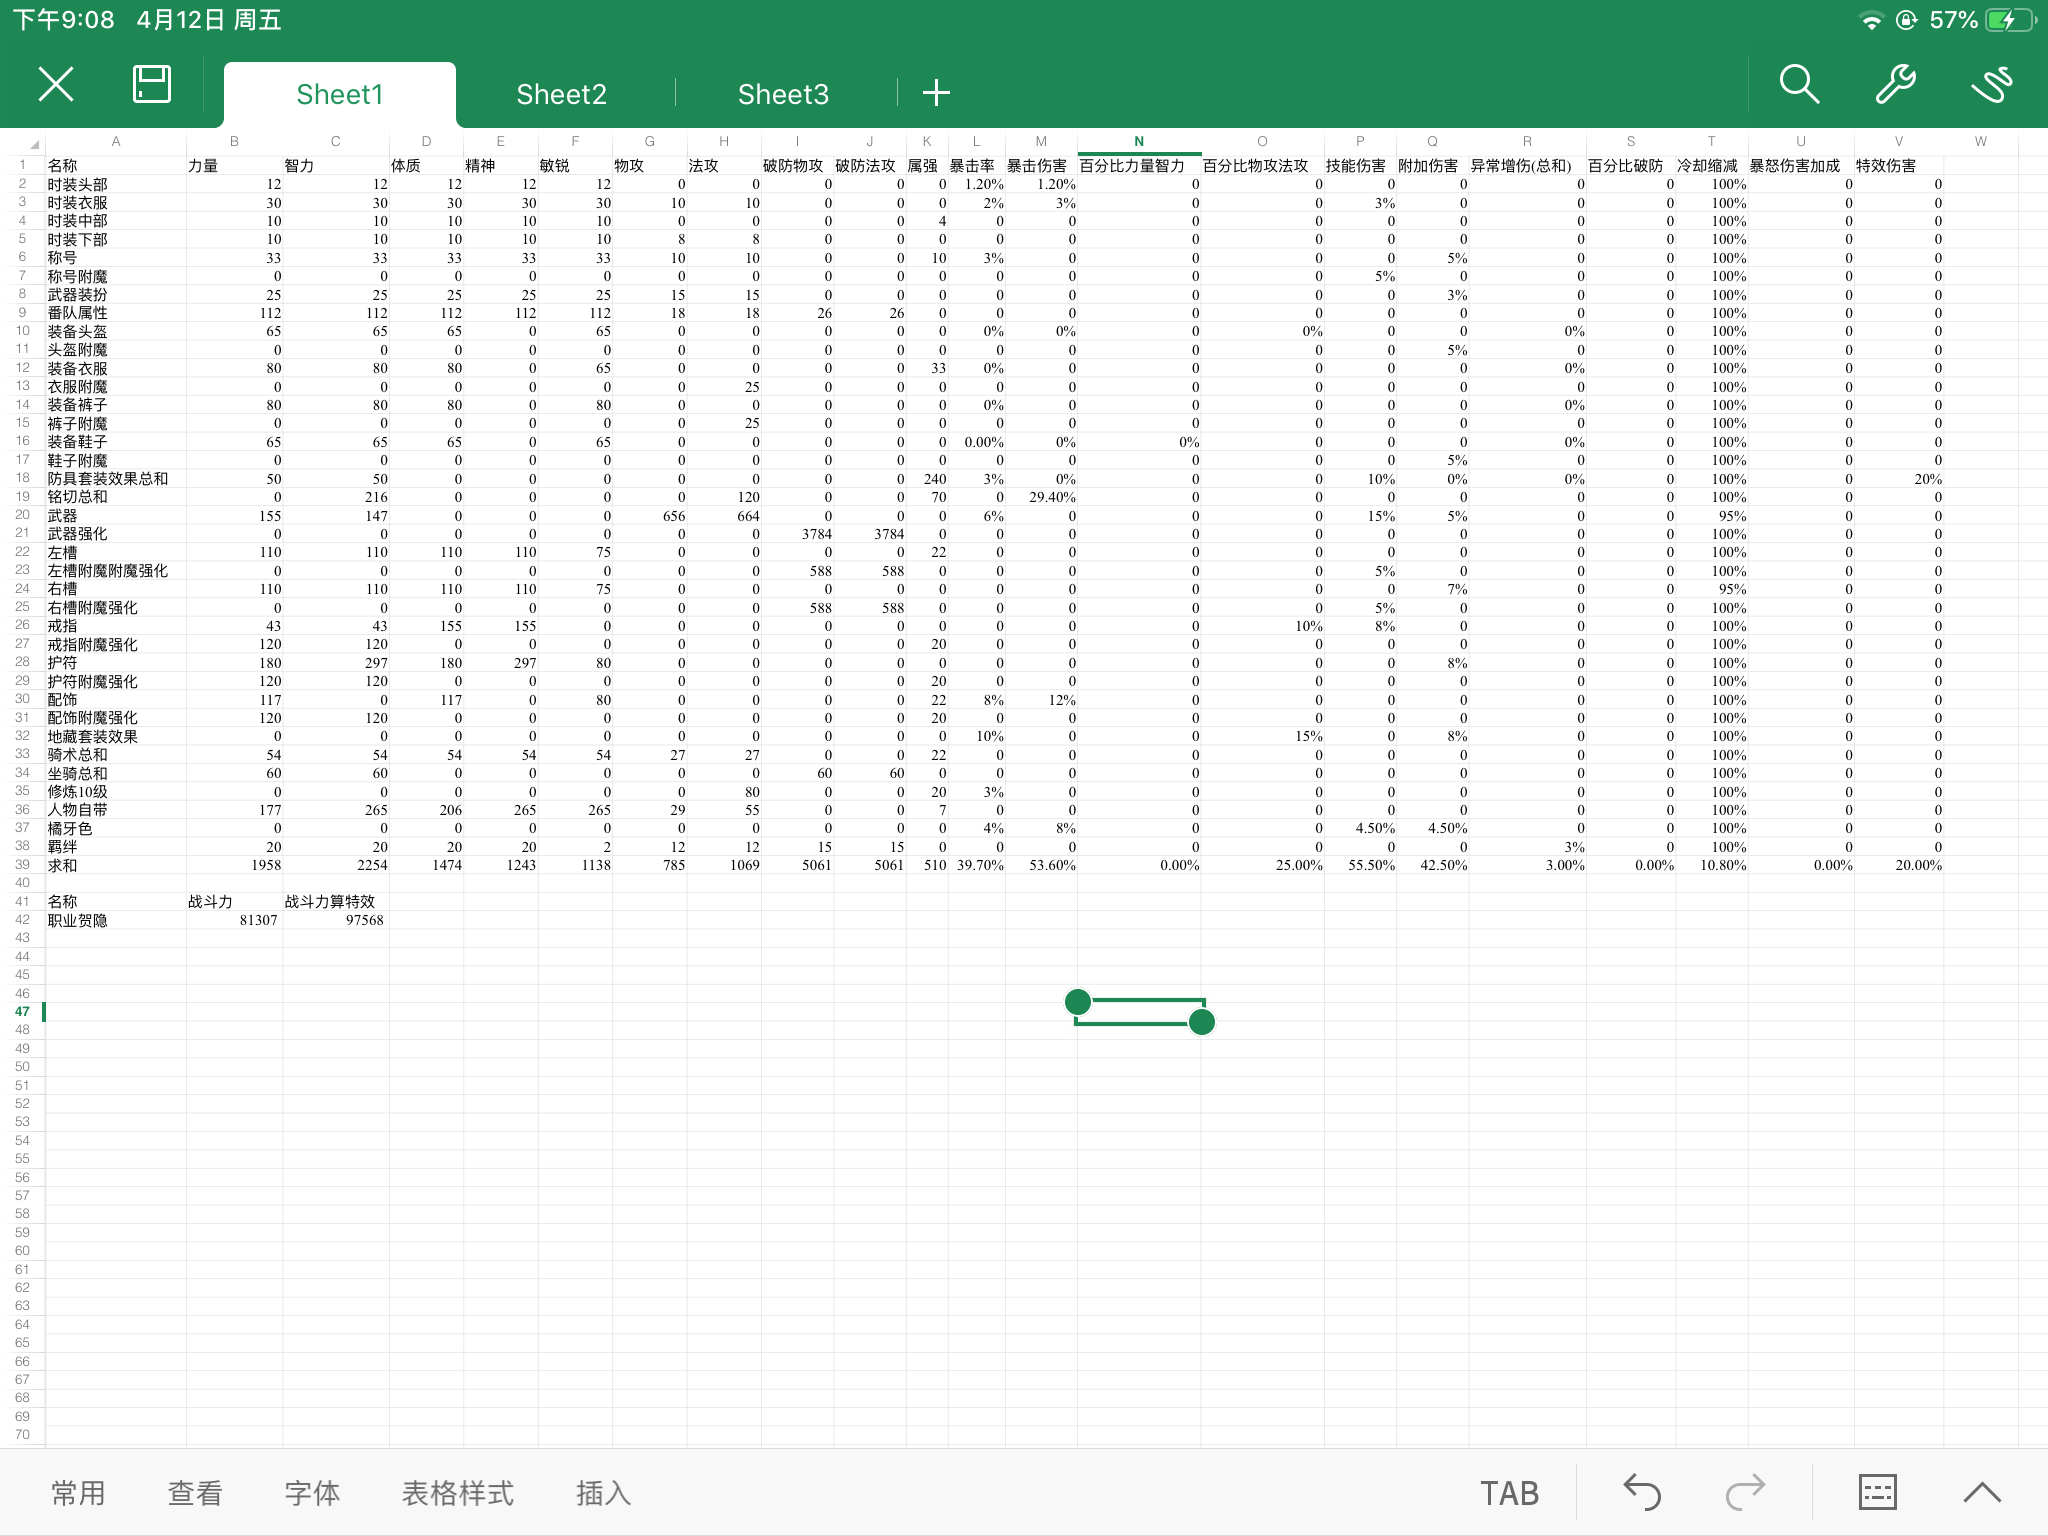The image size is (2048, 1536).
Task: Select the sum cell 53.60%
Action: [x=1041, y=865]
